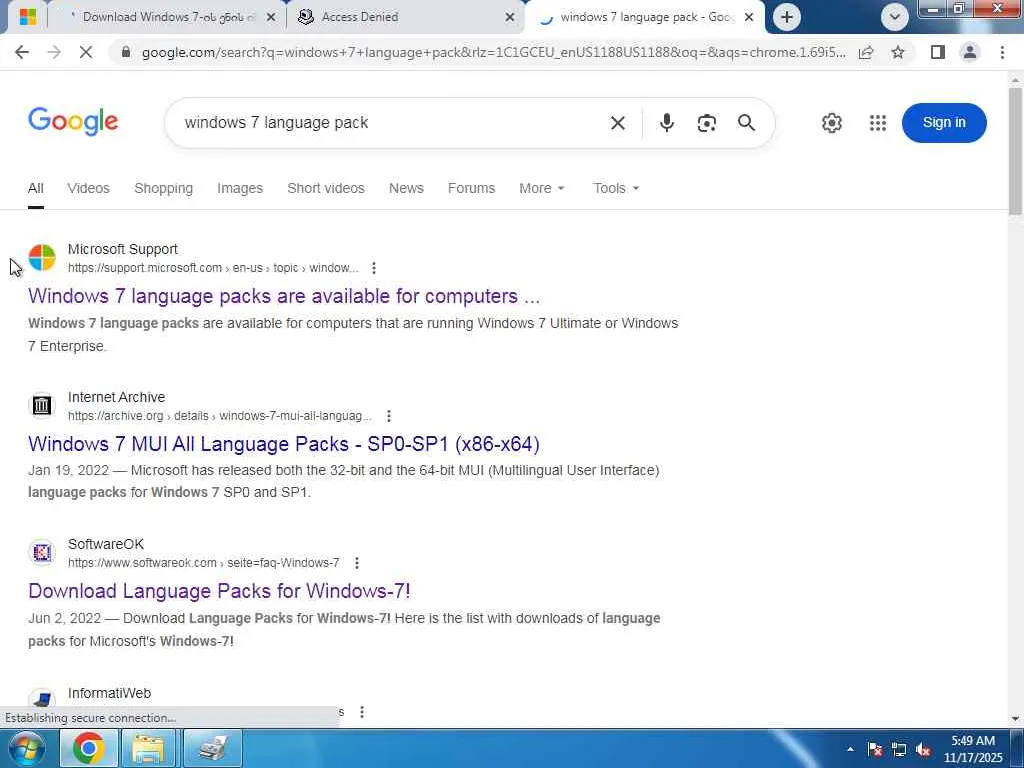Screen dimensions: 1024x768
Task: Switch to the 'Download Windows 7' browser tab
Action: click(168, 17)
